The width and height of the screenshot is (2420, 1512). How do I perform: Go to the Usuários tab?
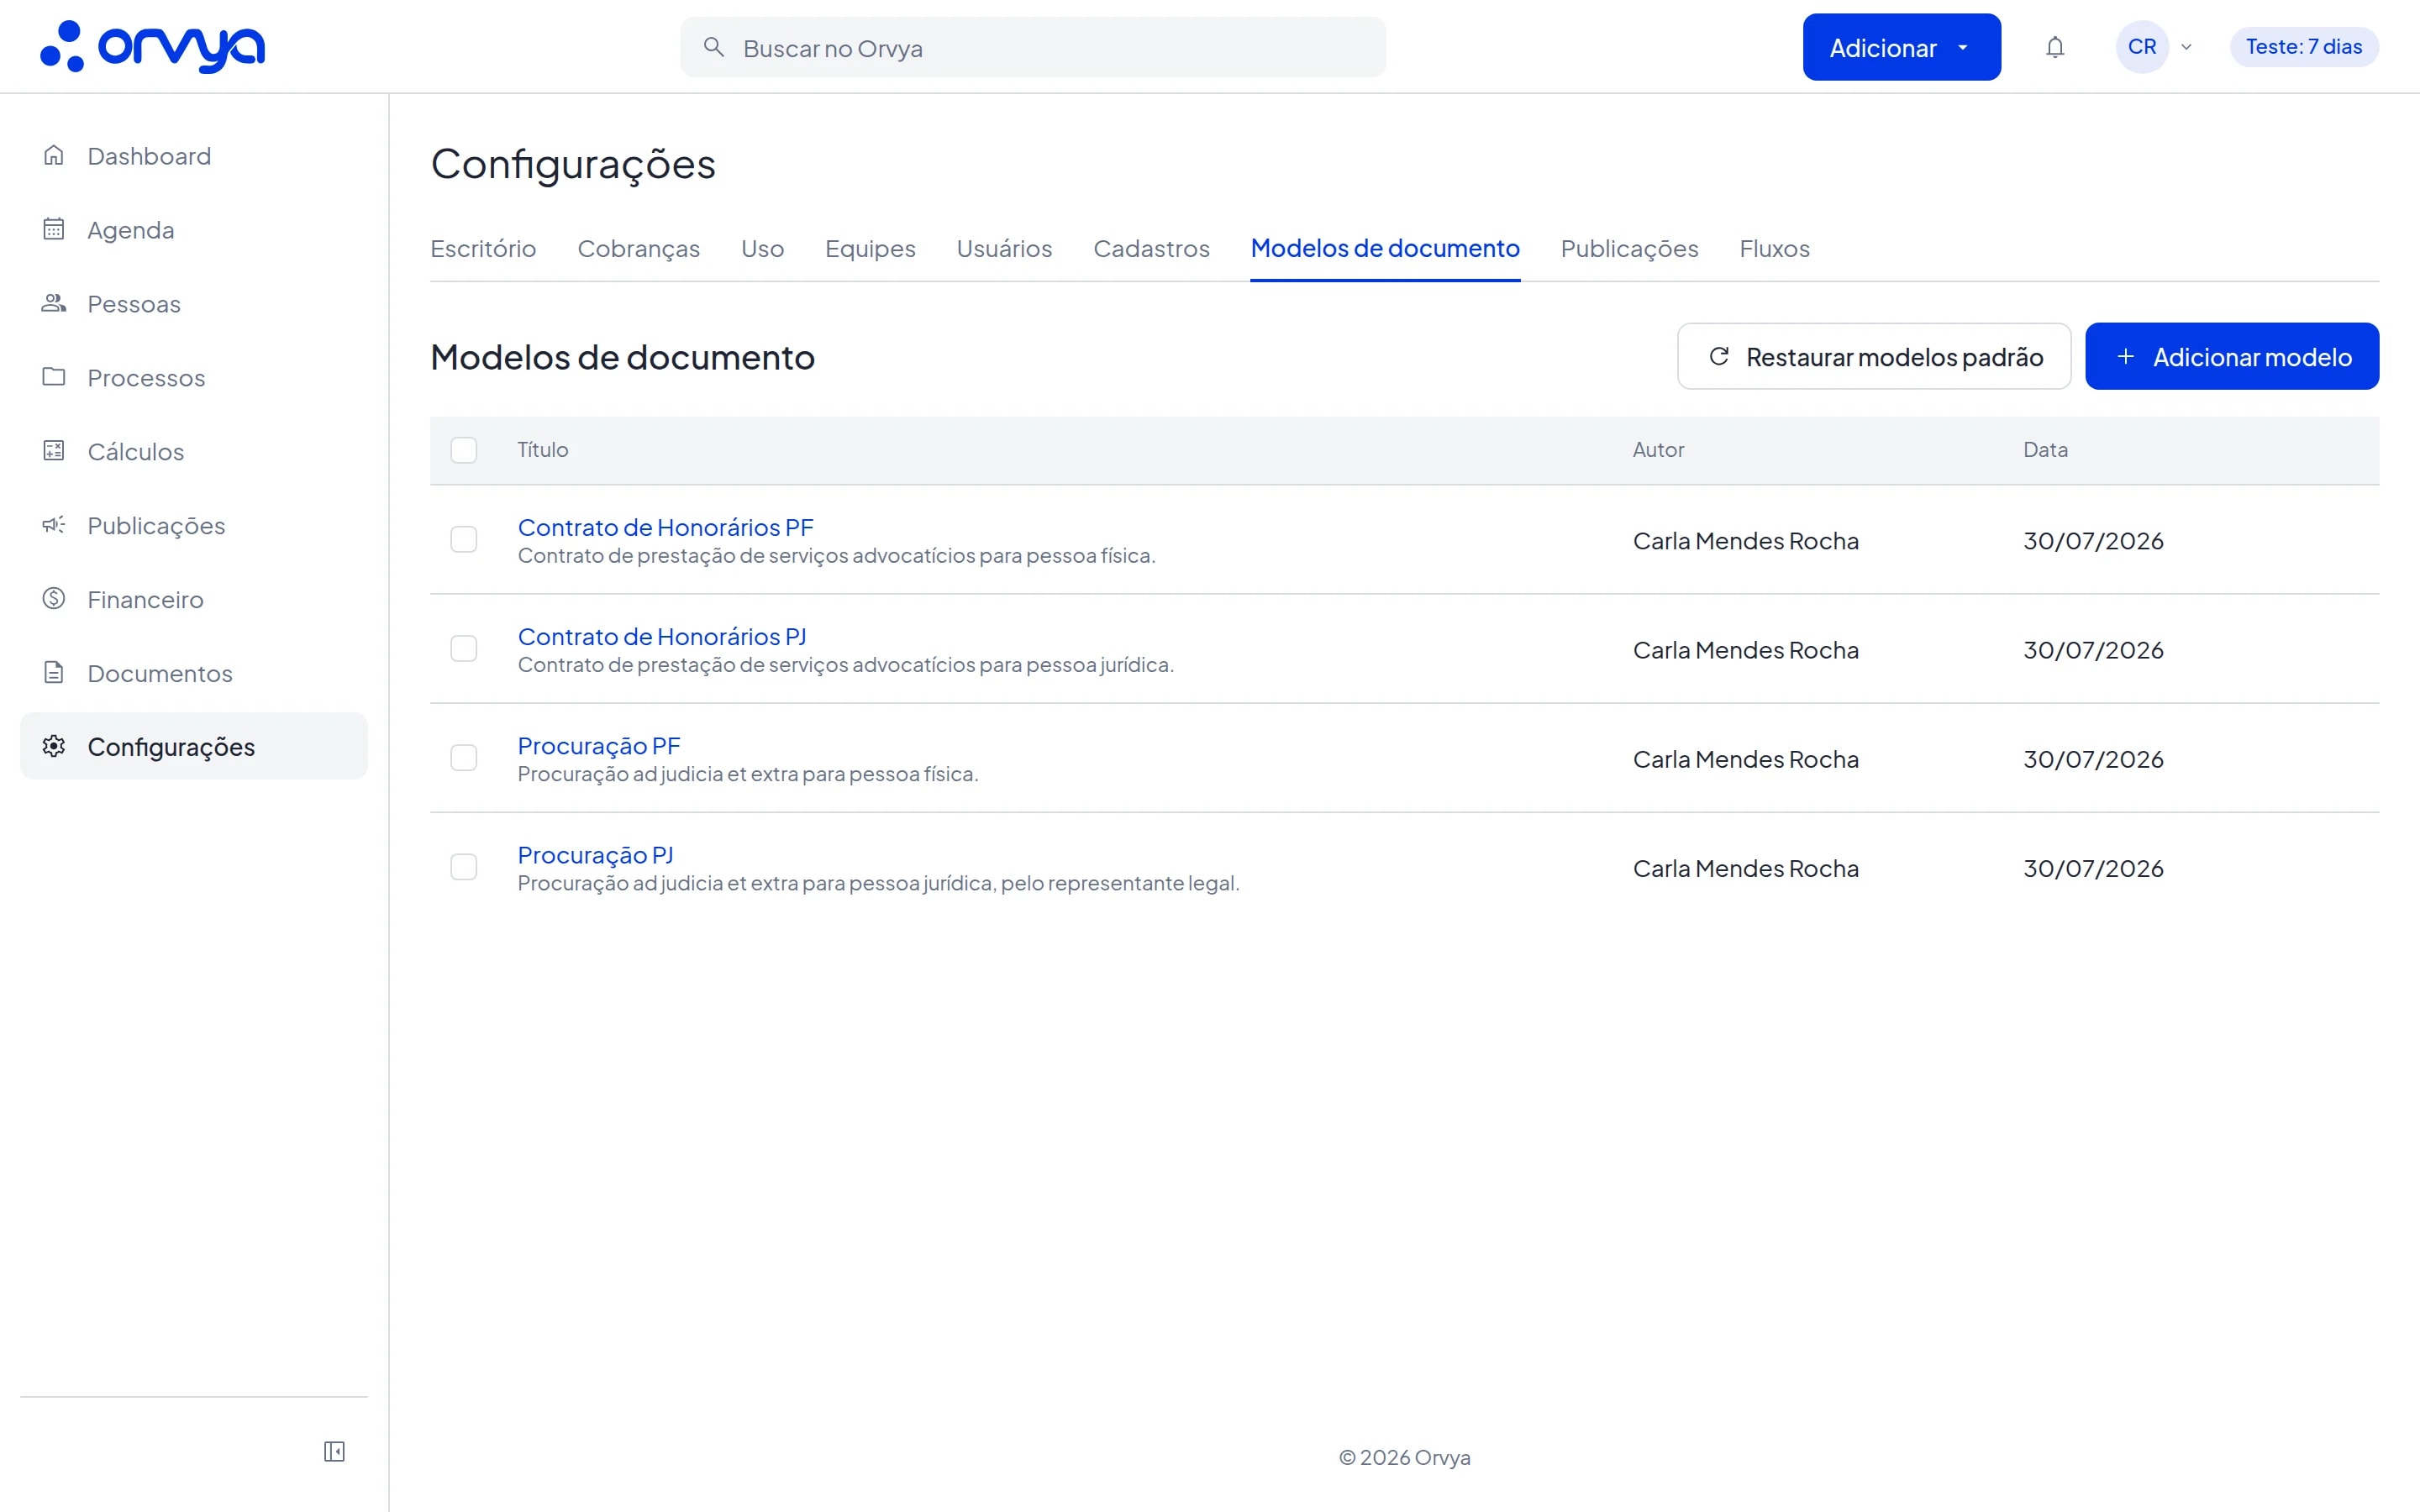tap(1004, 248)
